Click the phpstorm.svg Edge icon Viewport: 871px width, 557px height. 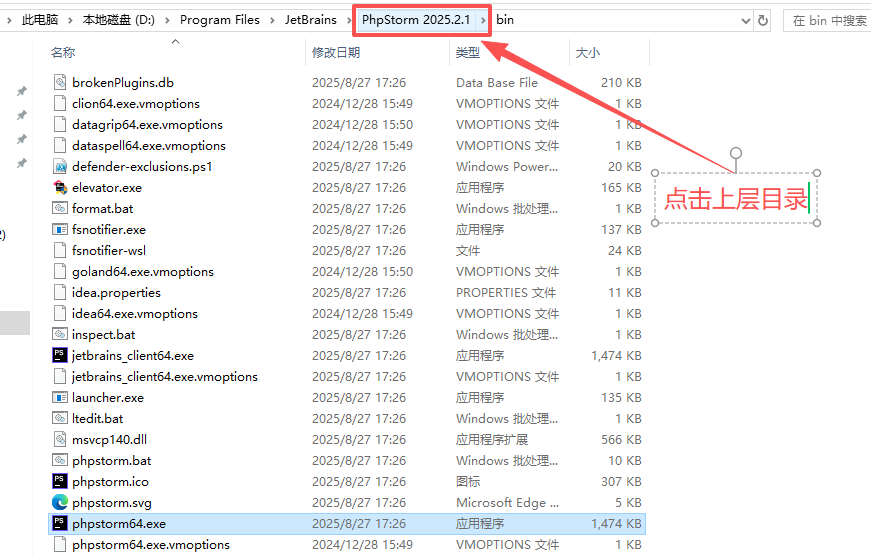point(59,502)
